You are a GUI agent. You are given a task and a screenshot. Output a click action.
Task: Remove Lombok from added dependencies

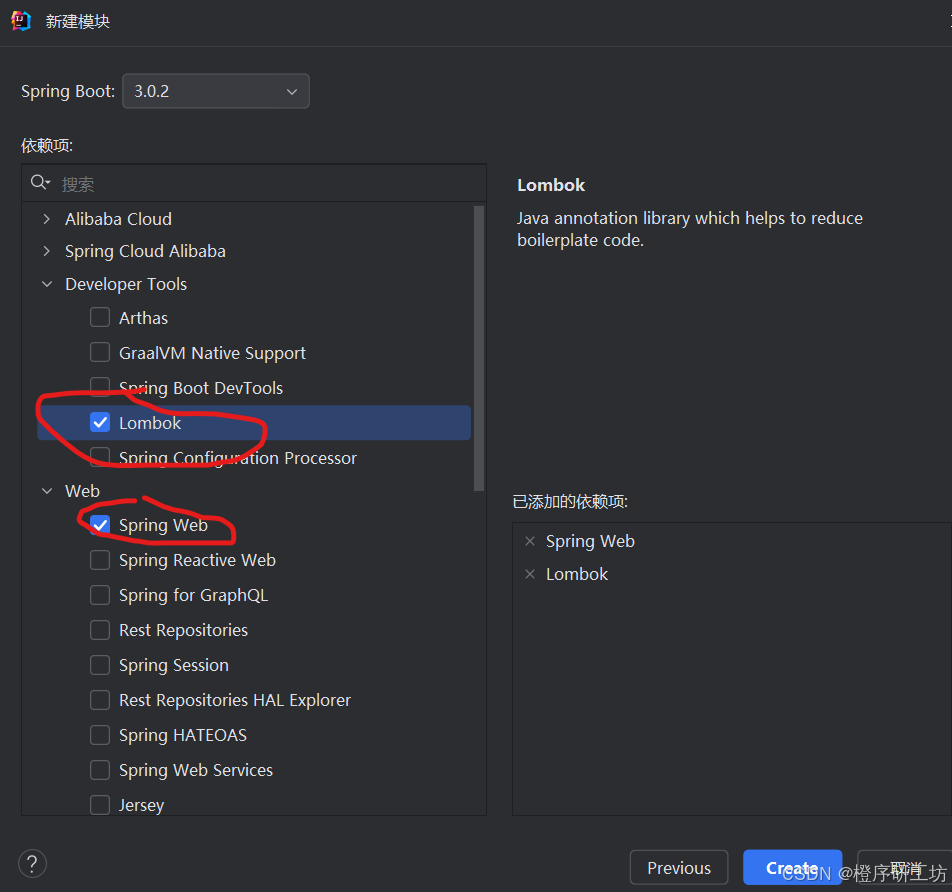[x=530, y=574]
